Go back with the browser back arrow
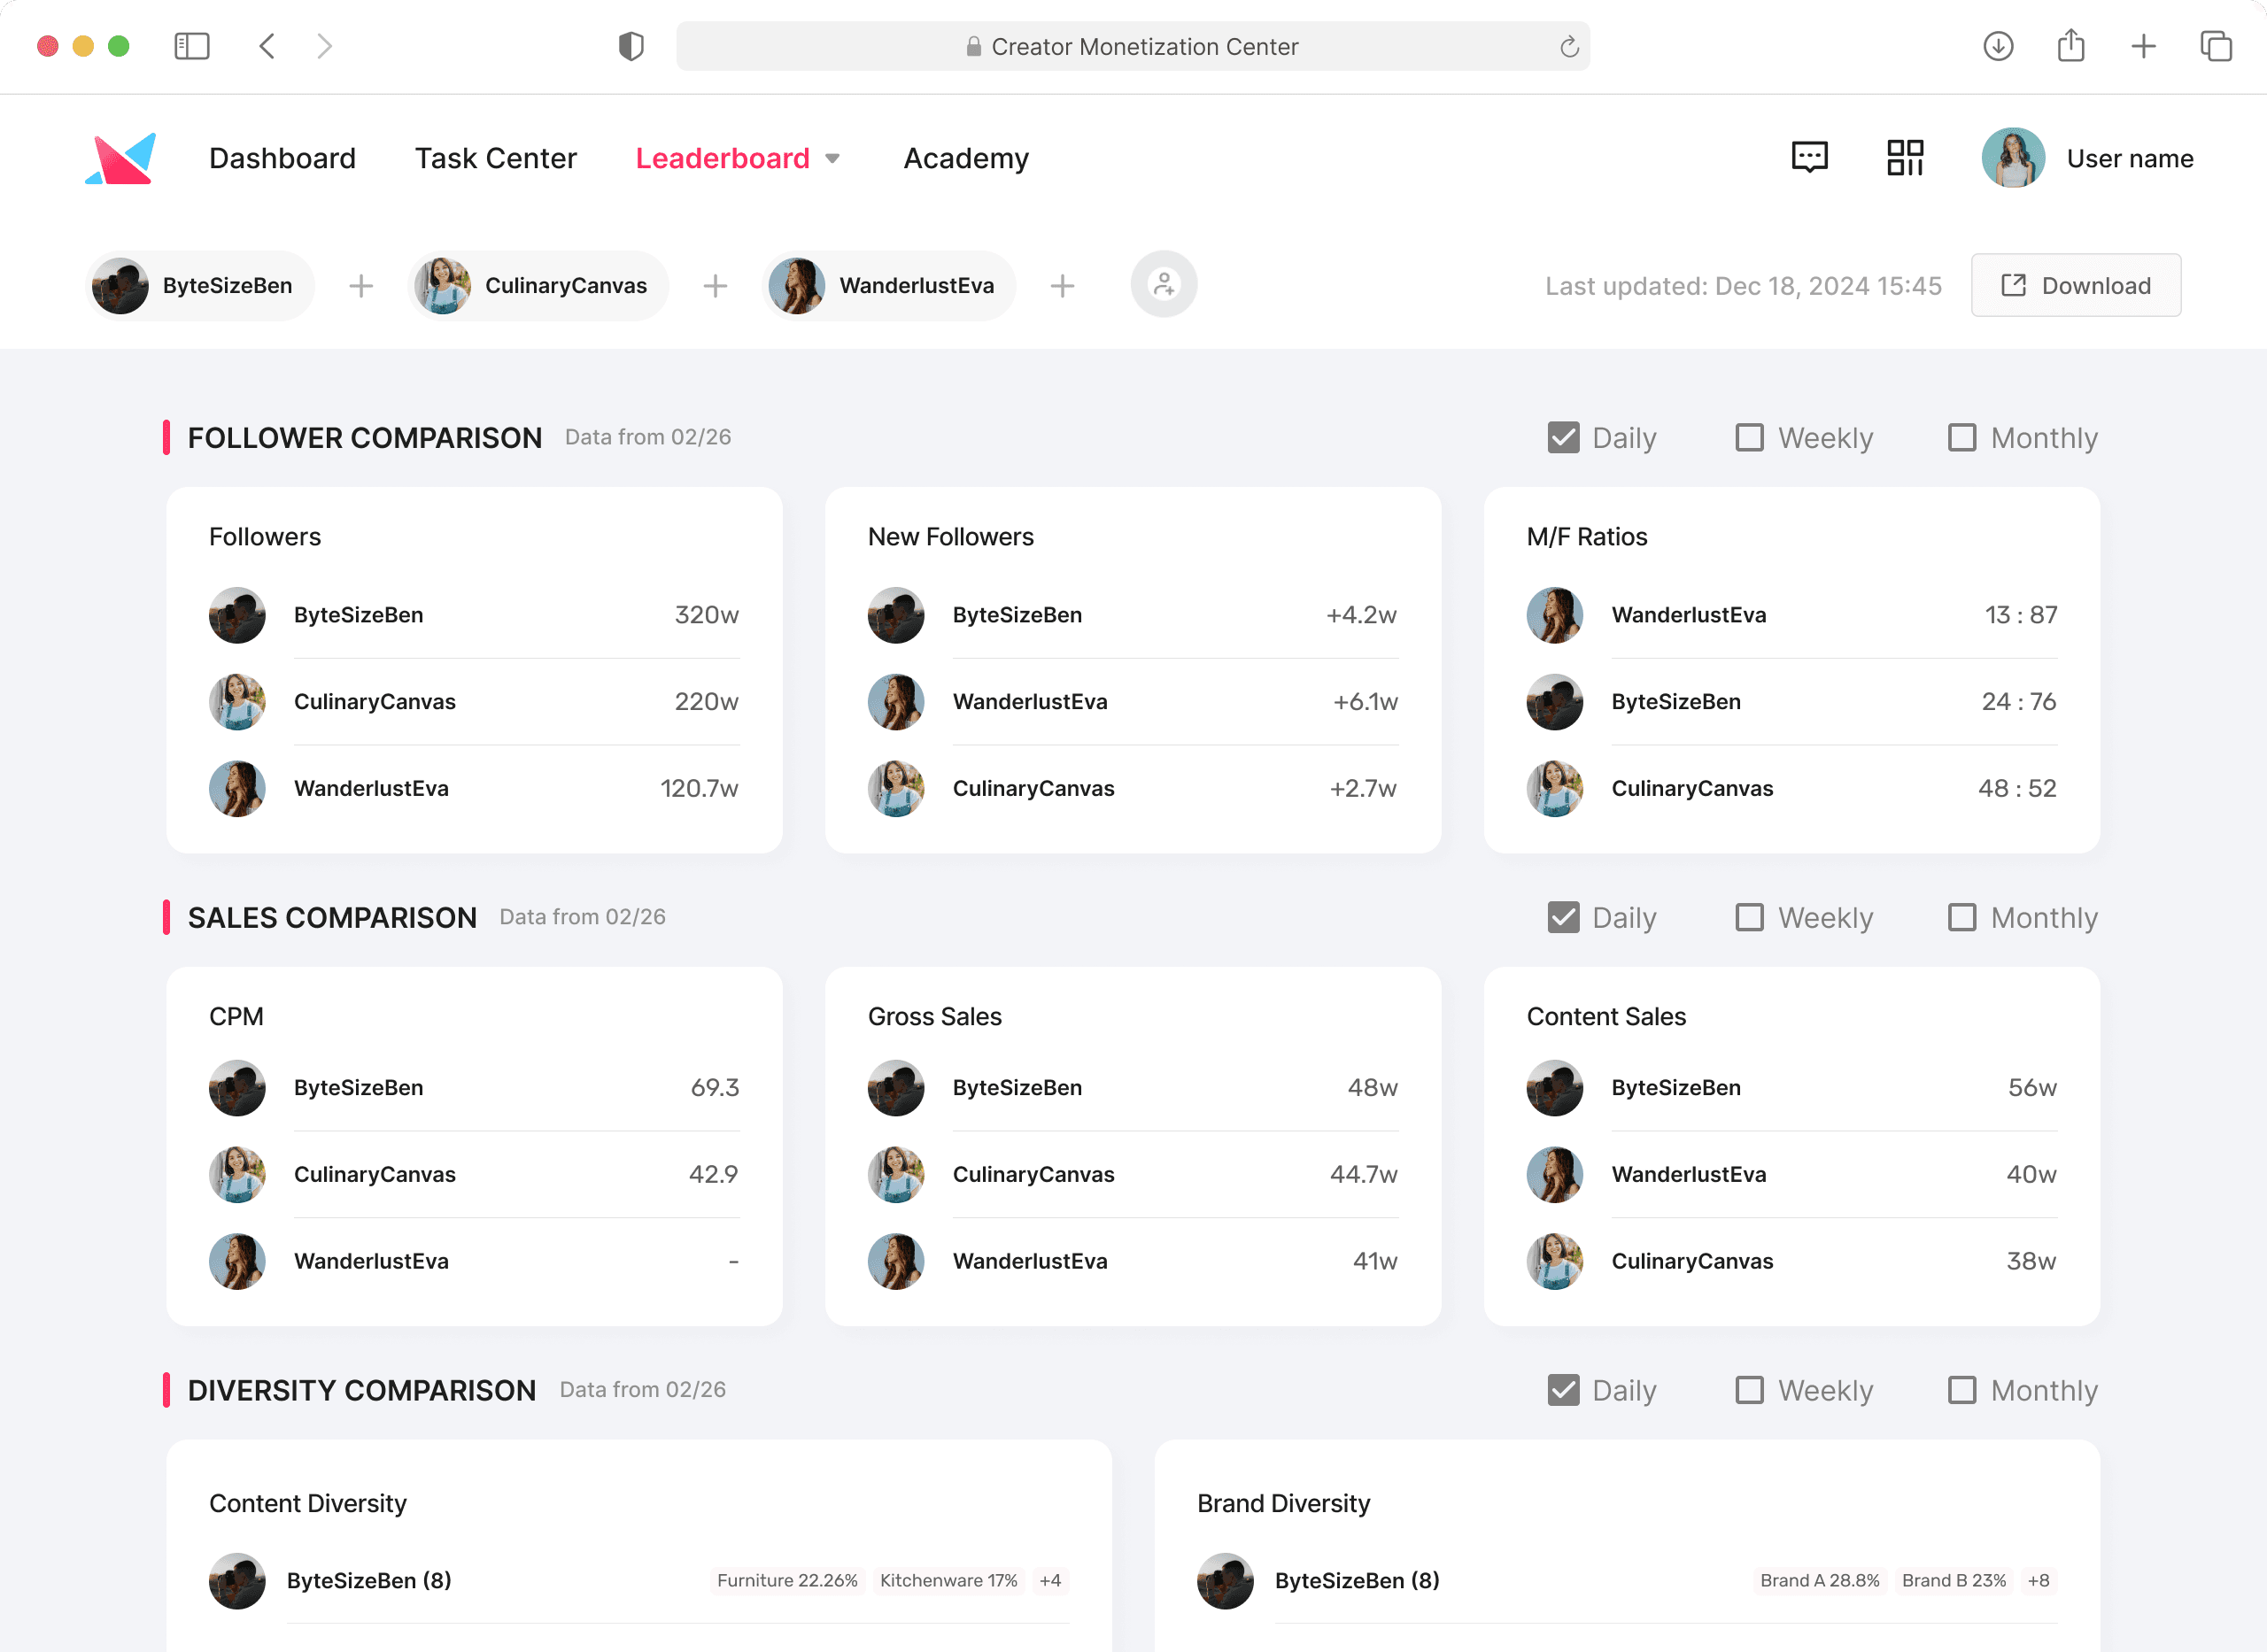The image size is (2267, 1652). [x=267, y=46]
